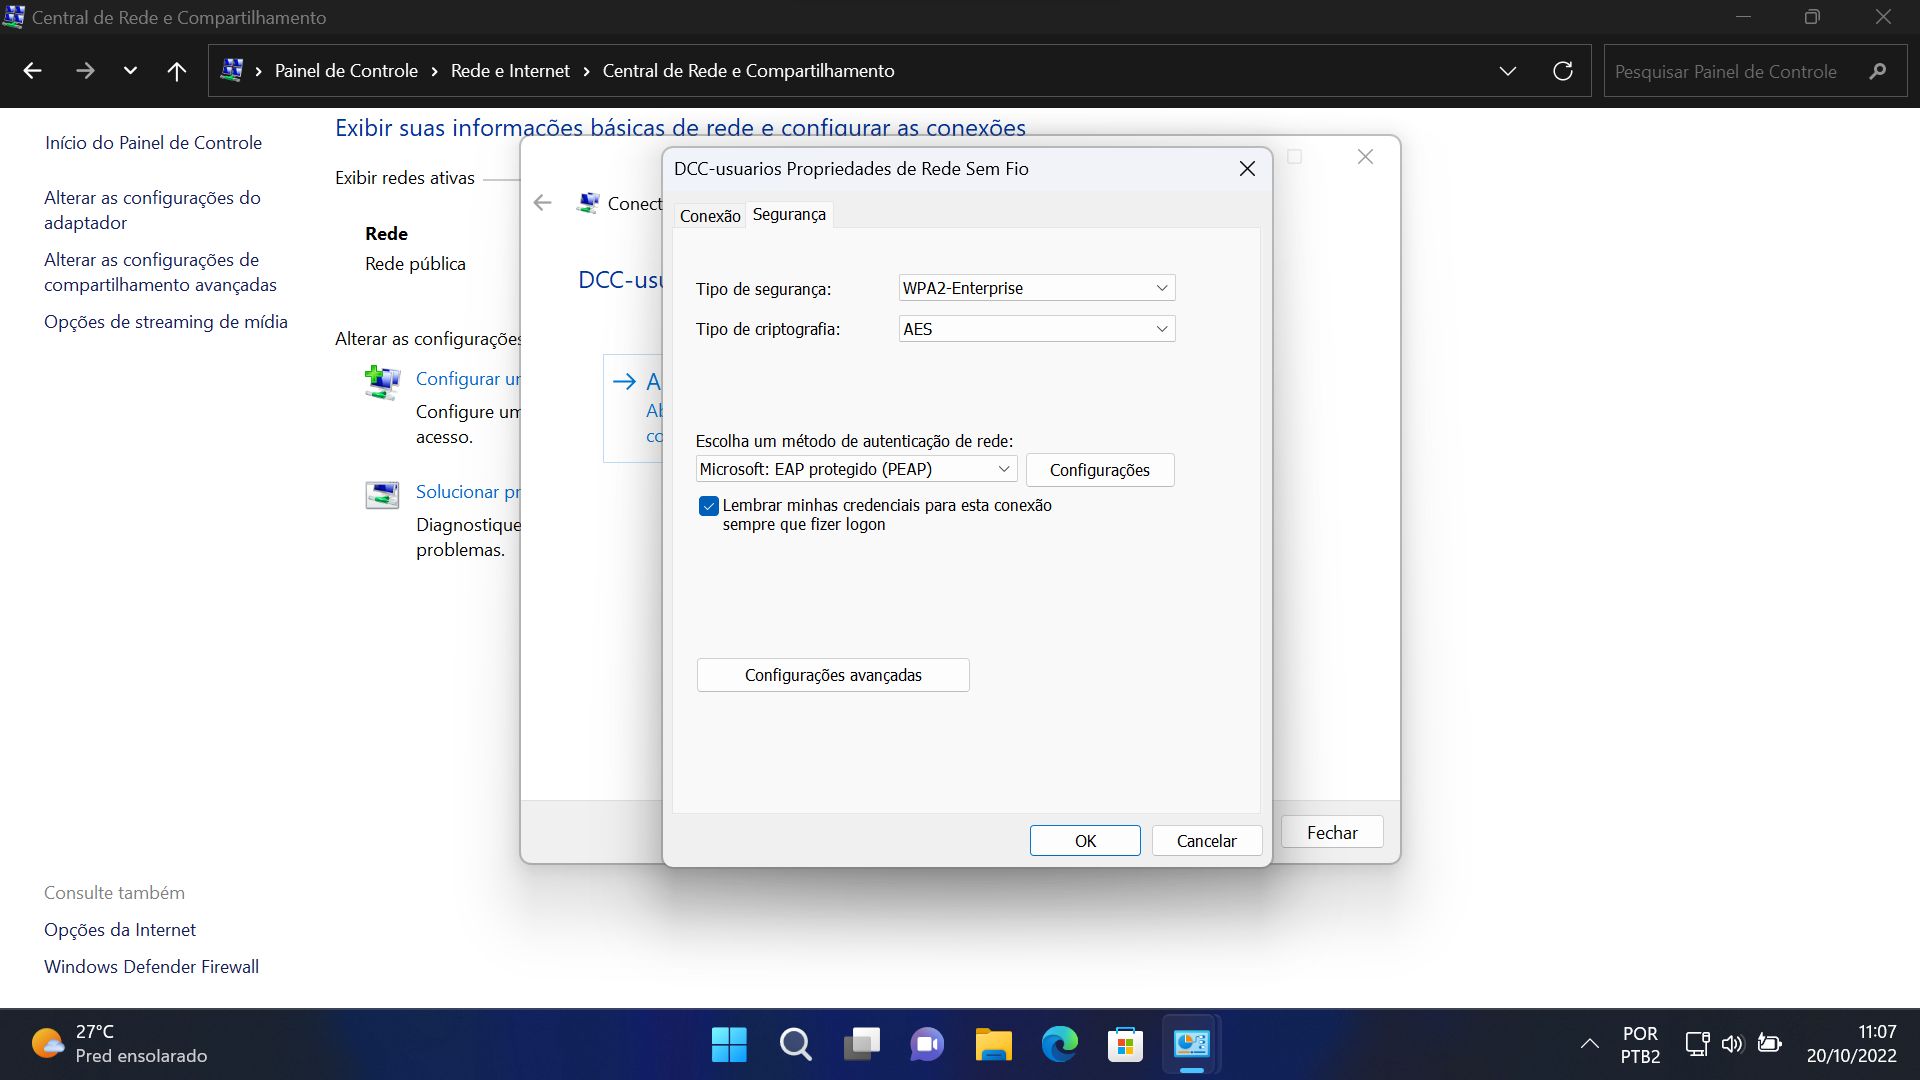Screen dimensions: 1920x1080
Task: Click the POR PTB2 language indicator
Action: coord(1640,1045)
